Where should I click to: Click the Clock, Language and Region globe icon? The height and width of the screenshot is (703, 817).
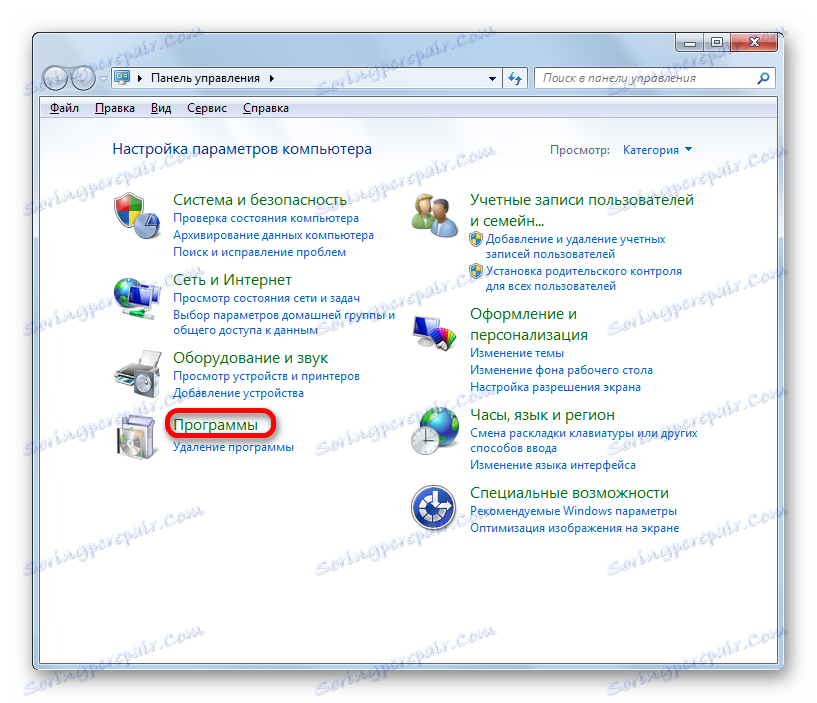pos(435,431)
